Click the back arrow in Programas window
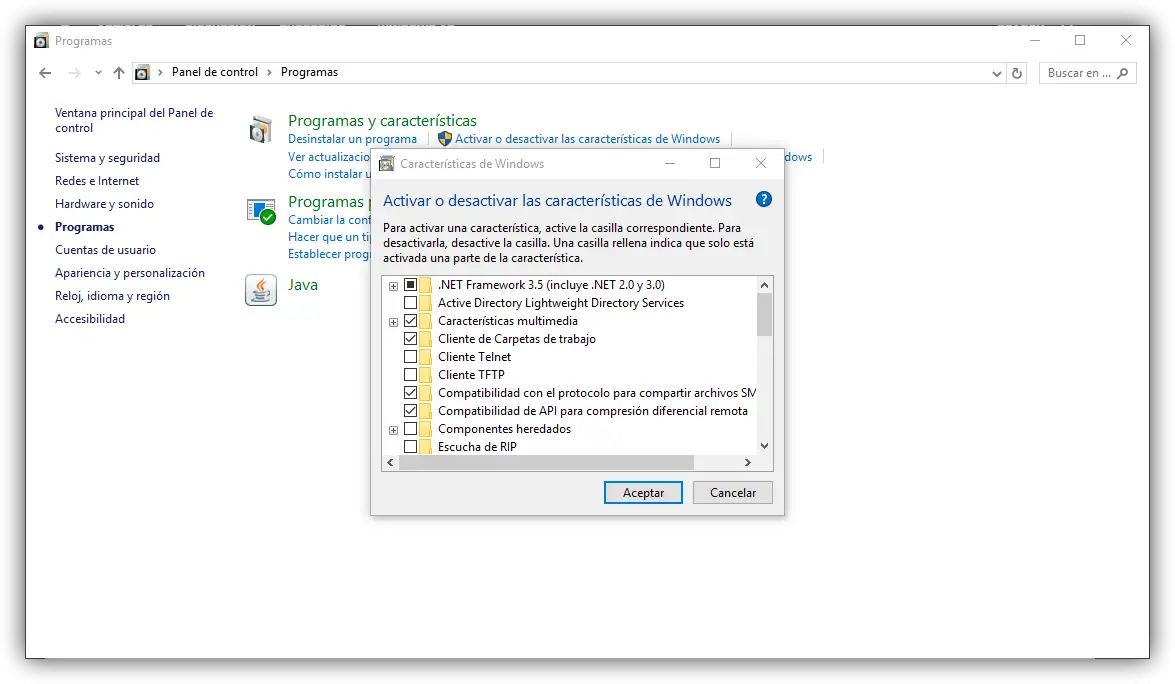The height and width of the screenshot is (684, 1175). (45, 73)
